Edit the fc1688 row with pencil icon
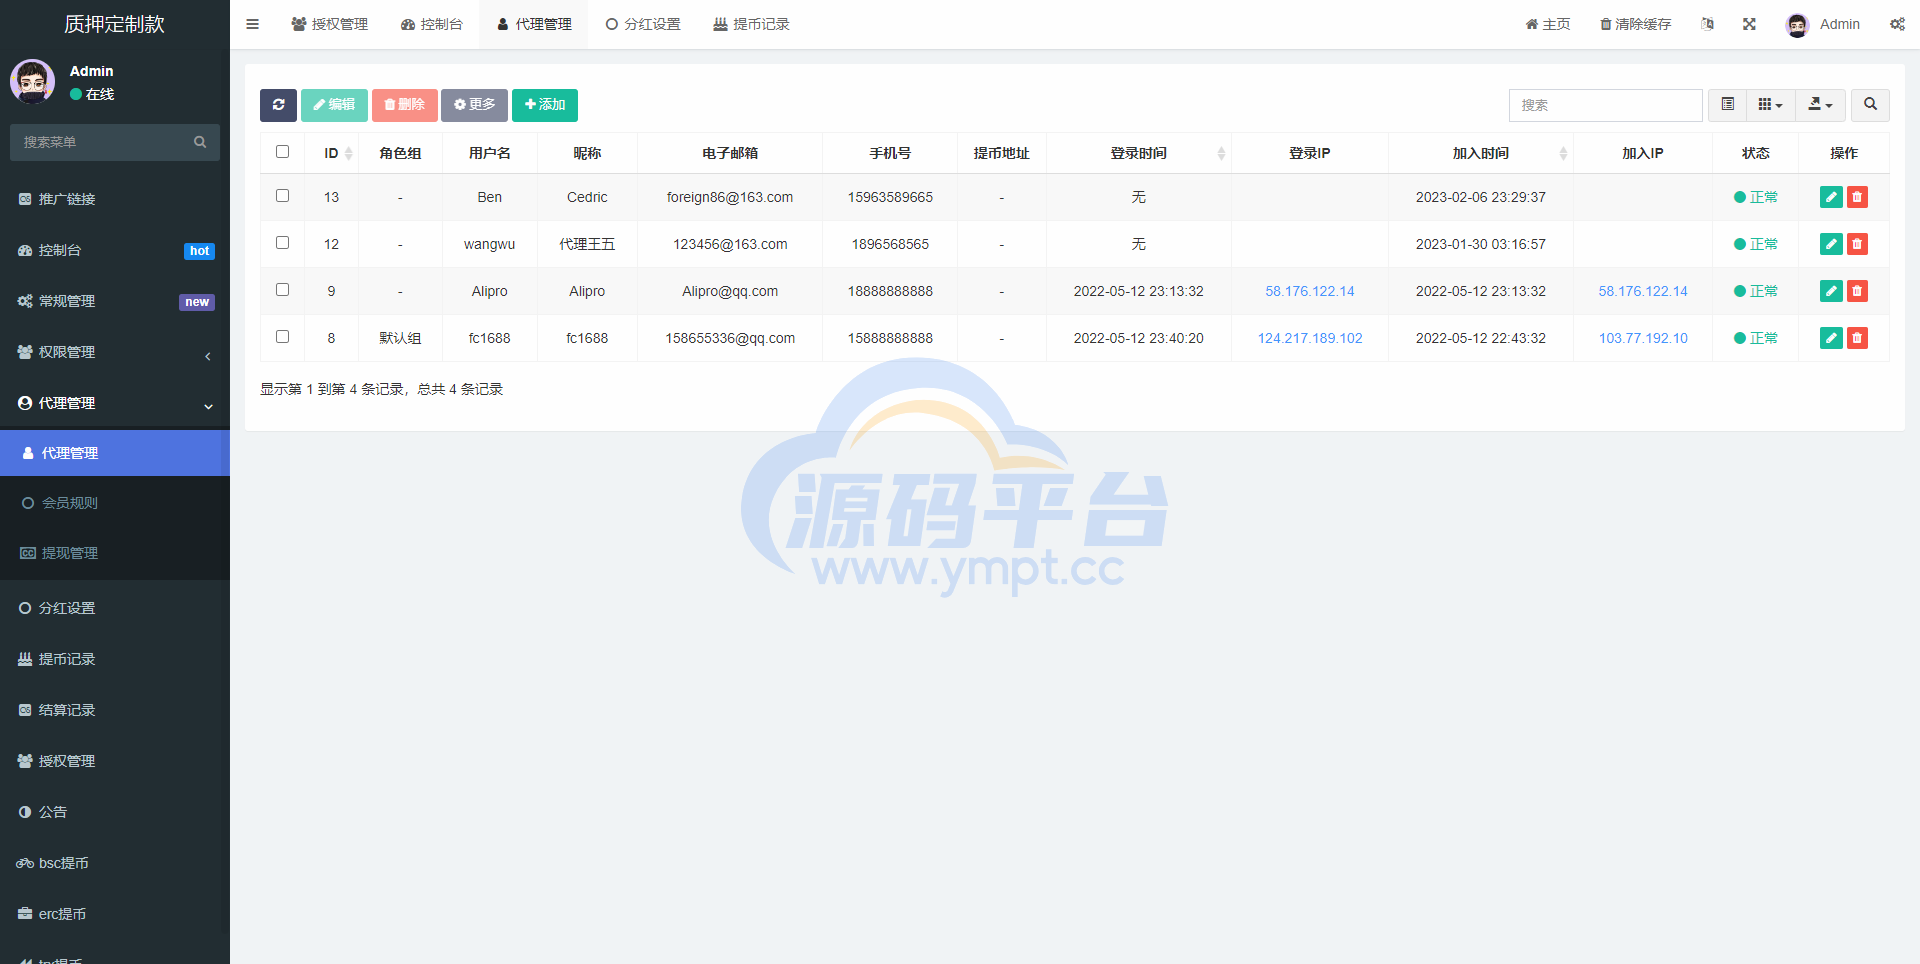This screenshot has height=964, width=1920. coord(1831,338)
